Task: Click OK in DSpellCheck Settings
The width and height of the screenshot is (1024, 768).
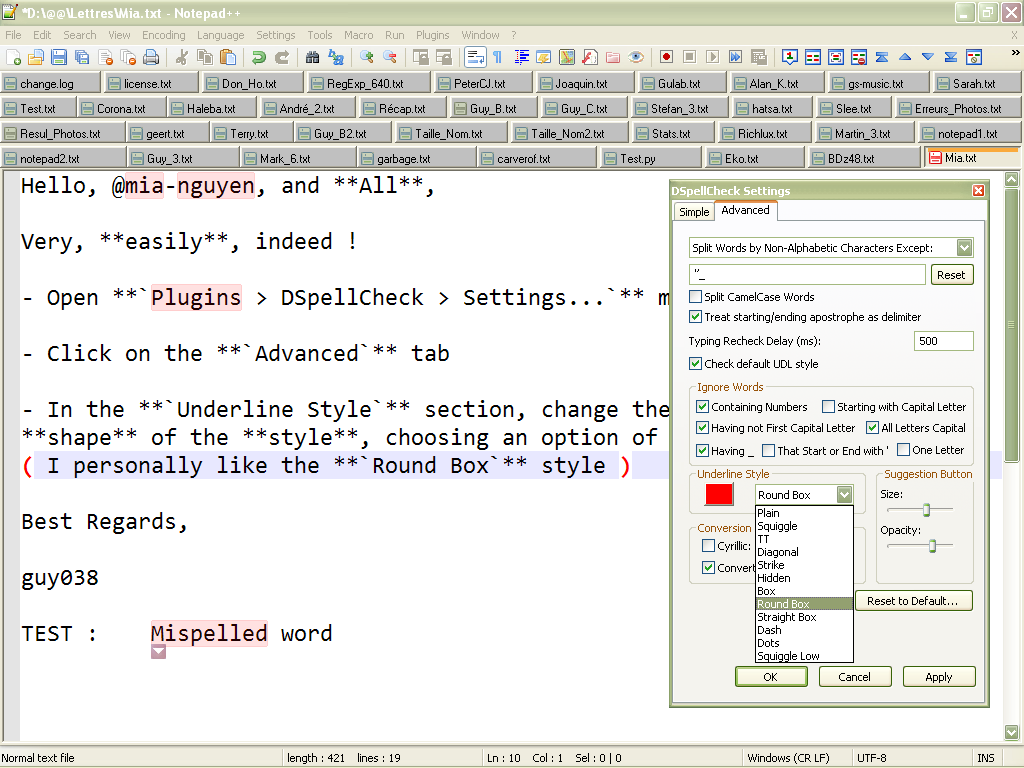Action: 771,677
